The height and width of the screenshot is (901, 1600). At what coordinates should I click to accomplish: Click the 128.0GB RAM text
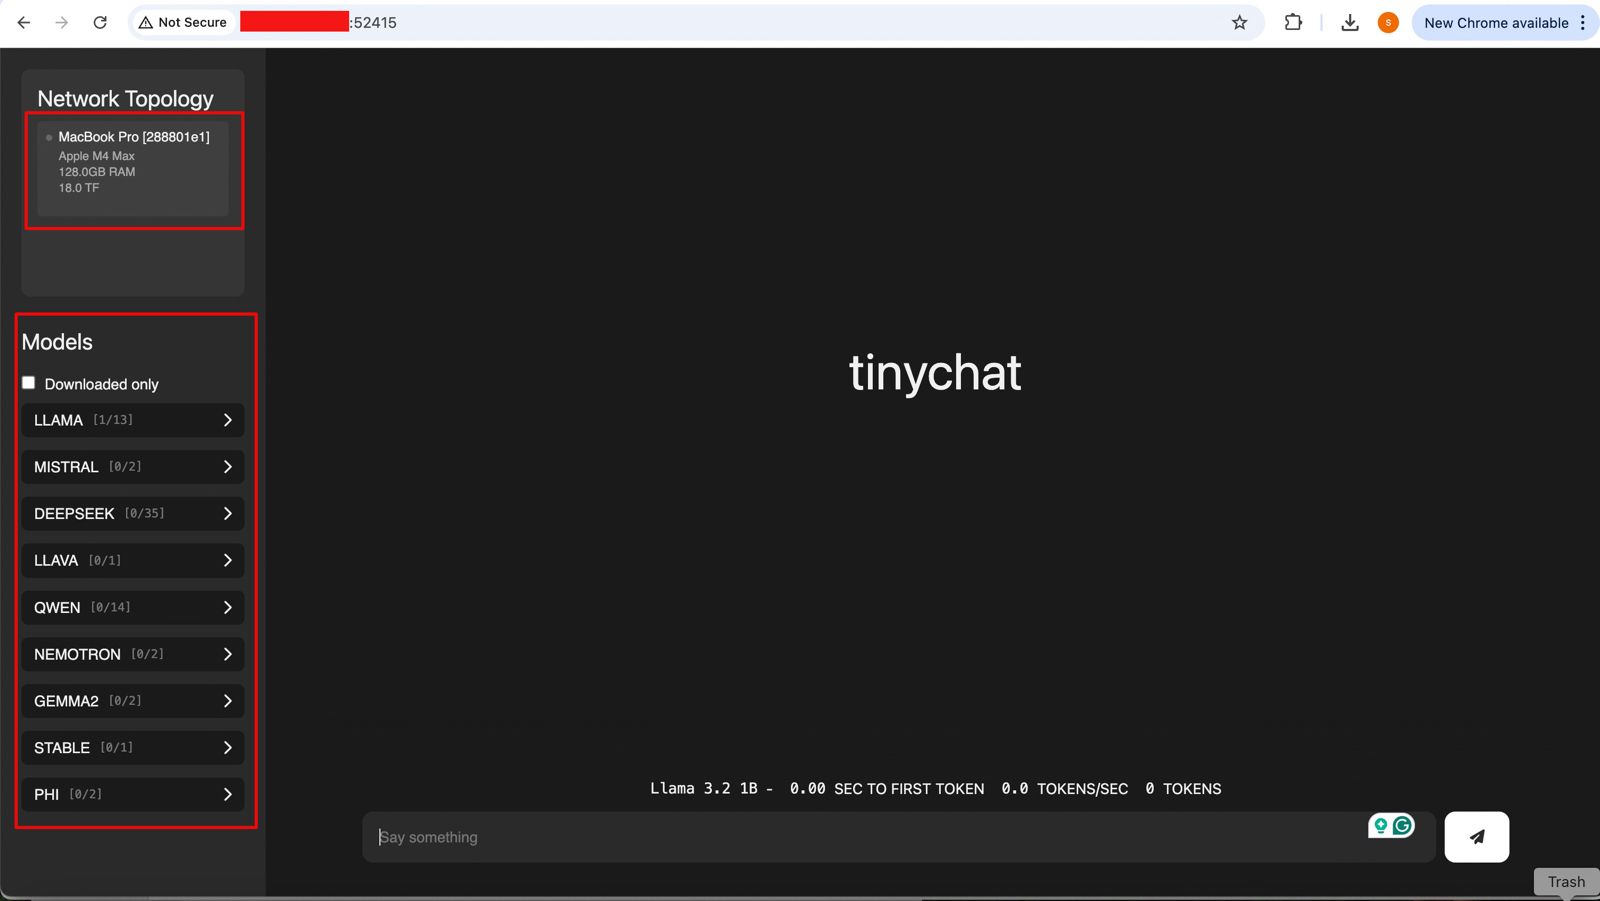(x=97, y=172)
